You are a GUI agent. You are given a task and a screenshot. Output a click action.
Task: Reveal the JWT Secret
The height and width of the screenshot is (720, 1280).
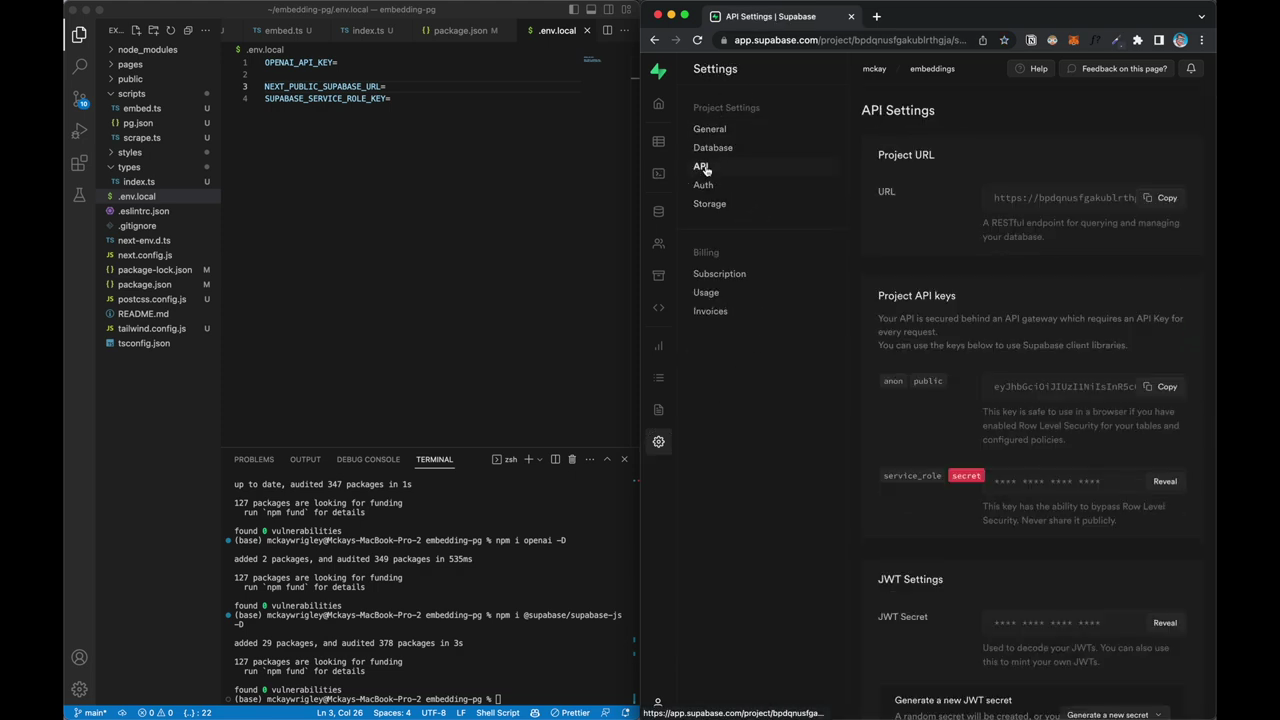(x=1165, y=623)
